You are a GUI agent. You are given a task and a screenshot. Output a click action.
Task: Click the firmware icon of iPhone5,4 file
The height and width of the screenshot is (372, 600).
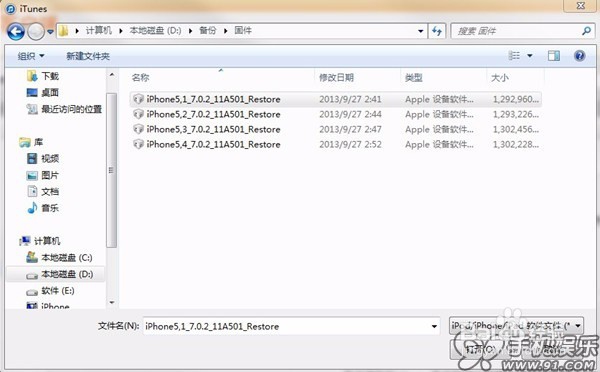point(138,144)
